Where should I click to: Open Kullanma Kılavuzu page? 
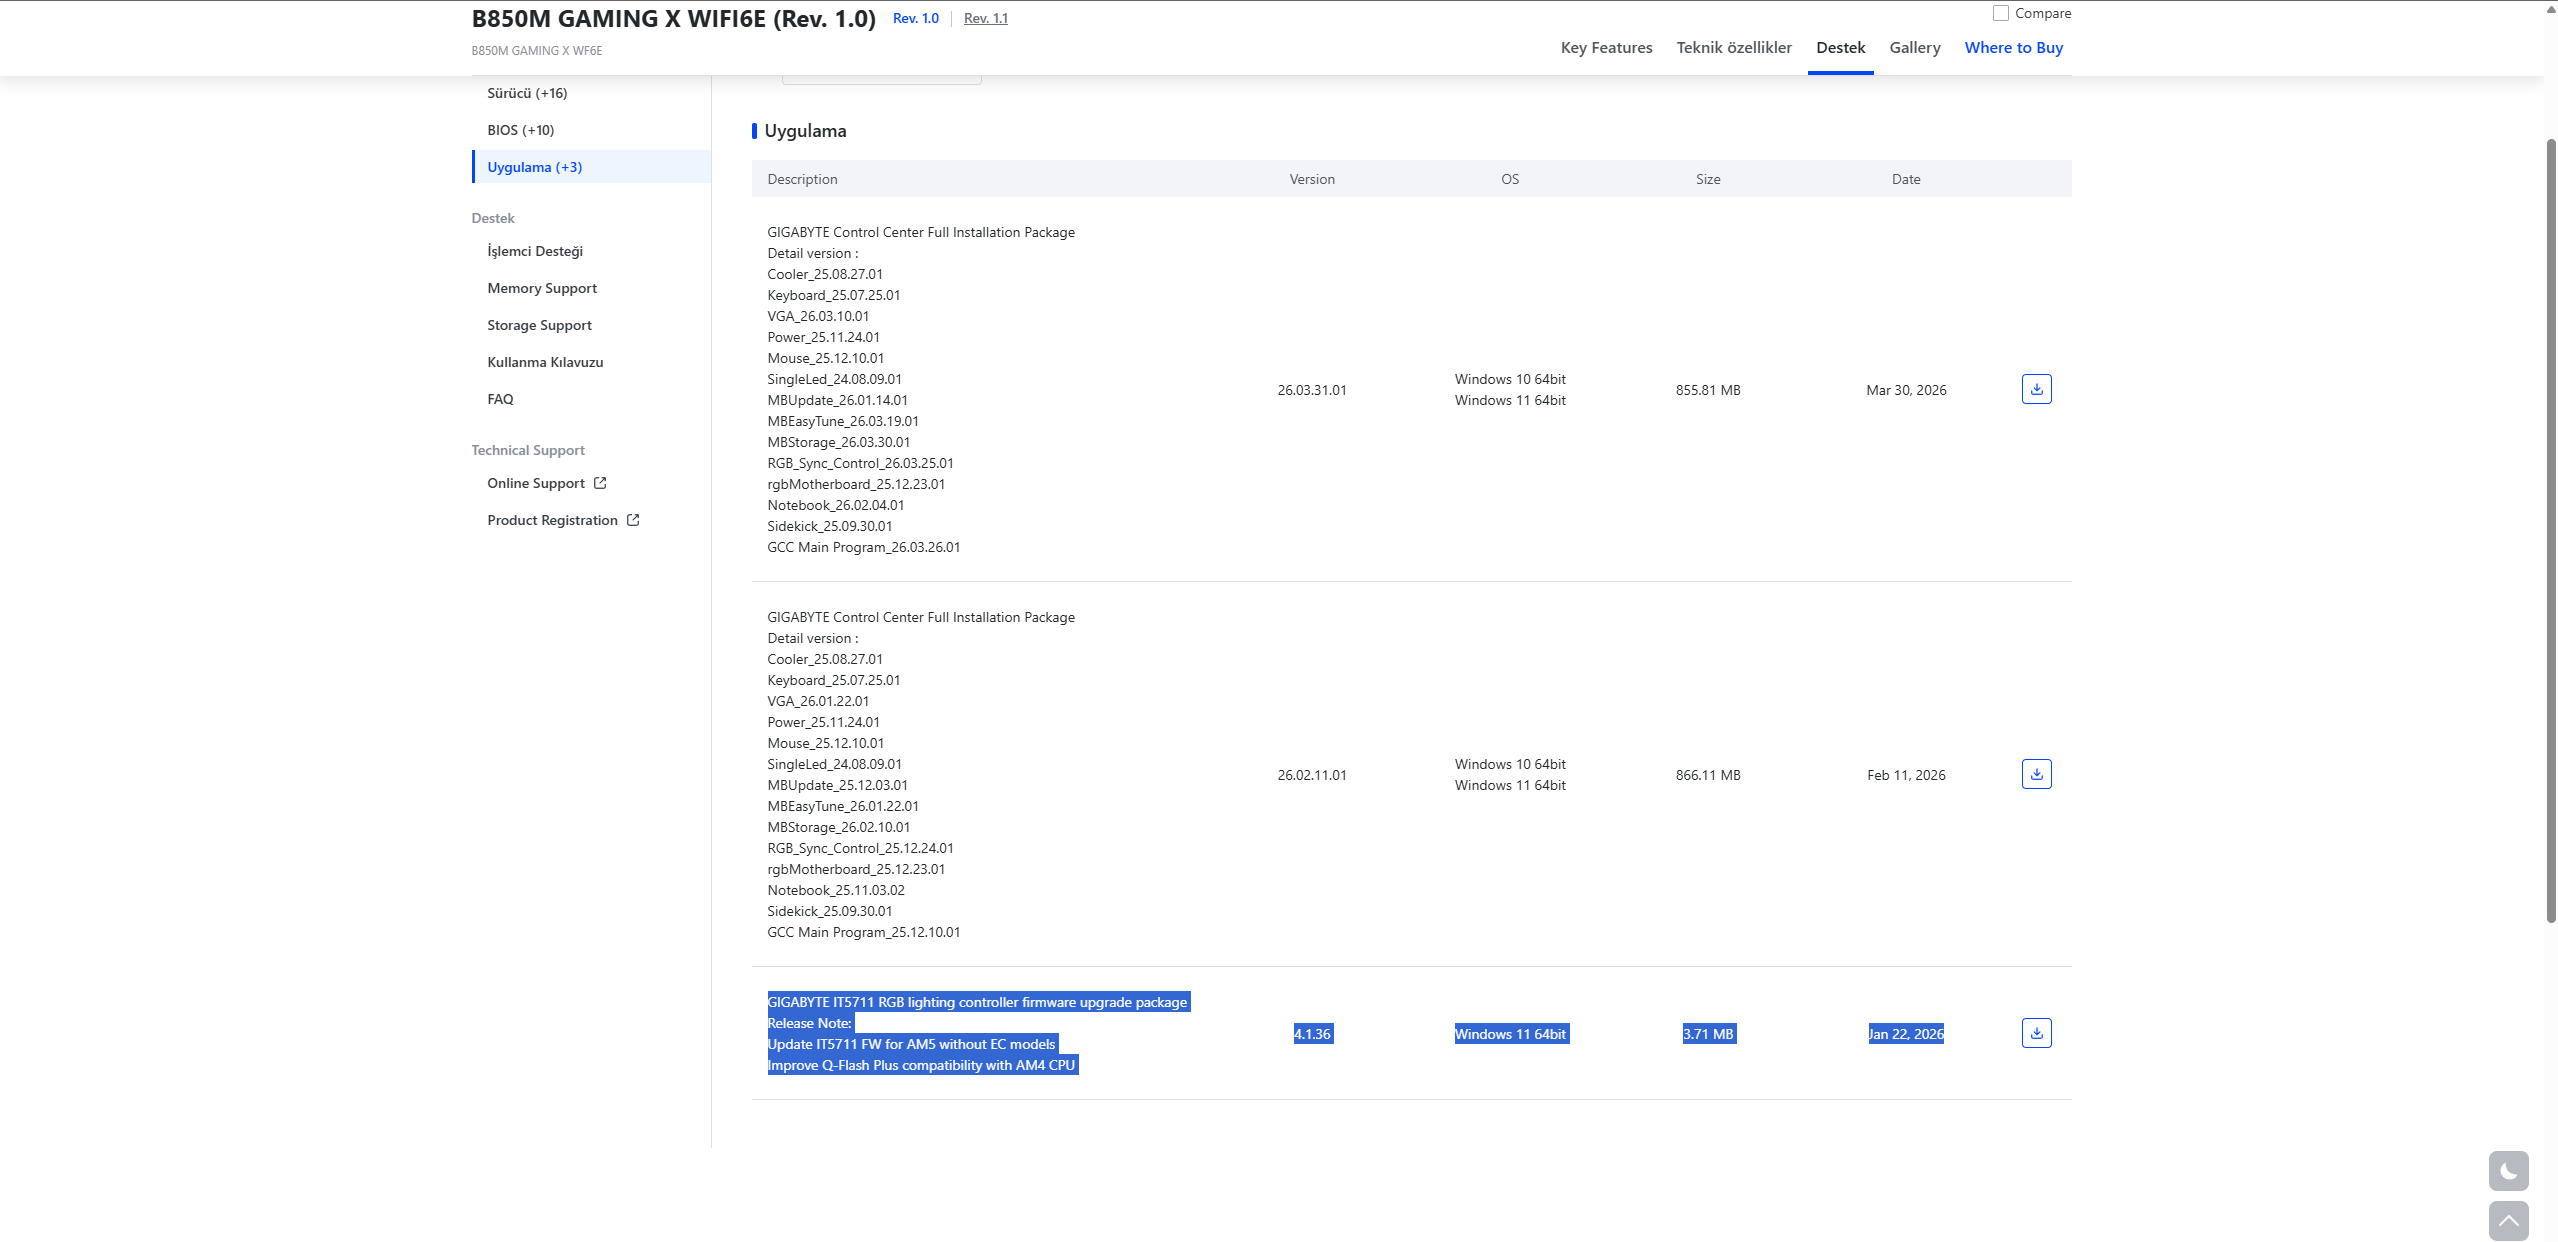pyautogui.click(x=545, y=362)
